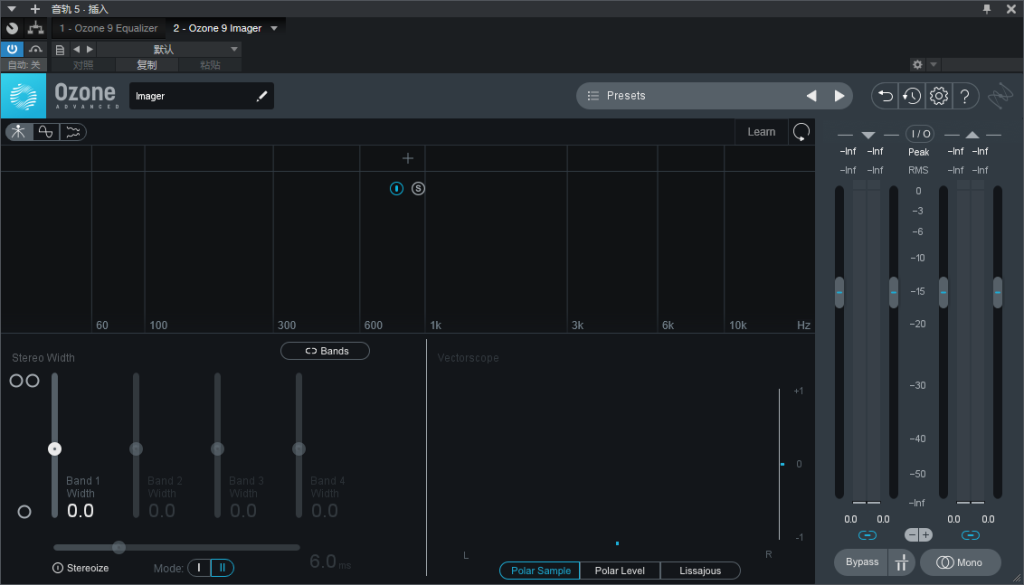Go to previous host preset arrow

point(76,50)
